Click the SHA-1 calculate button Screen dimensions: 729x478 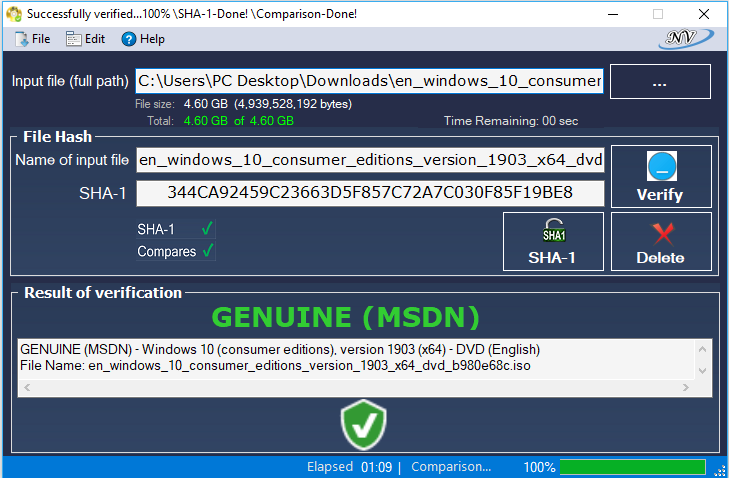(x=553, y=241)
